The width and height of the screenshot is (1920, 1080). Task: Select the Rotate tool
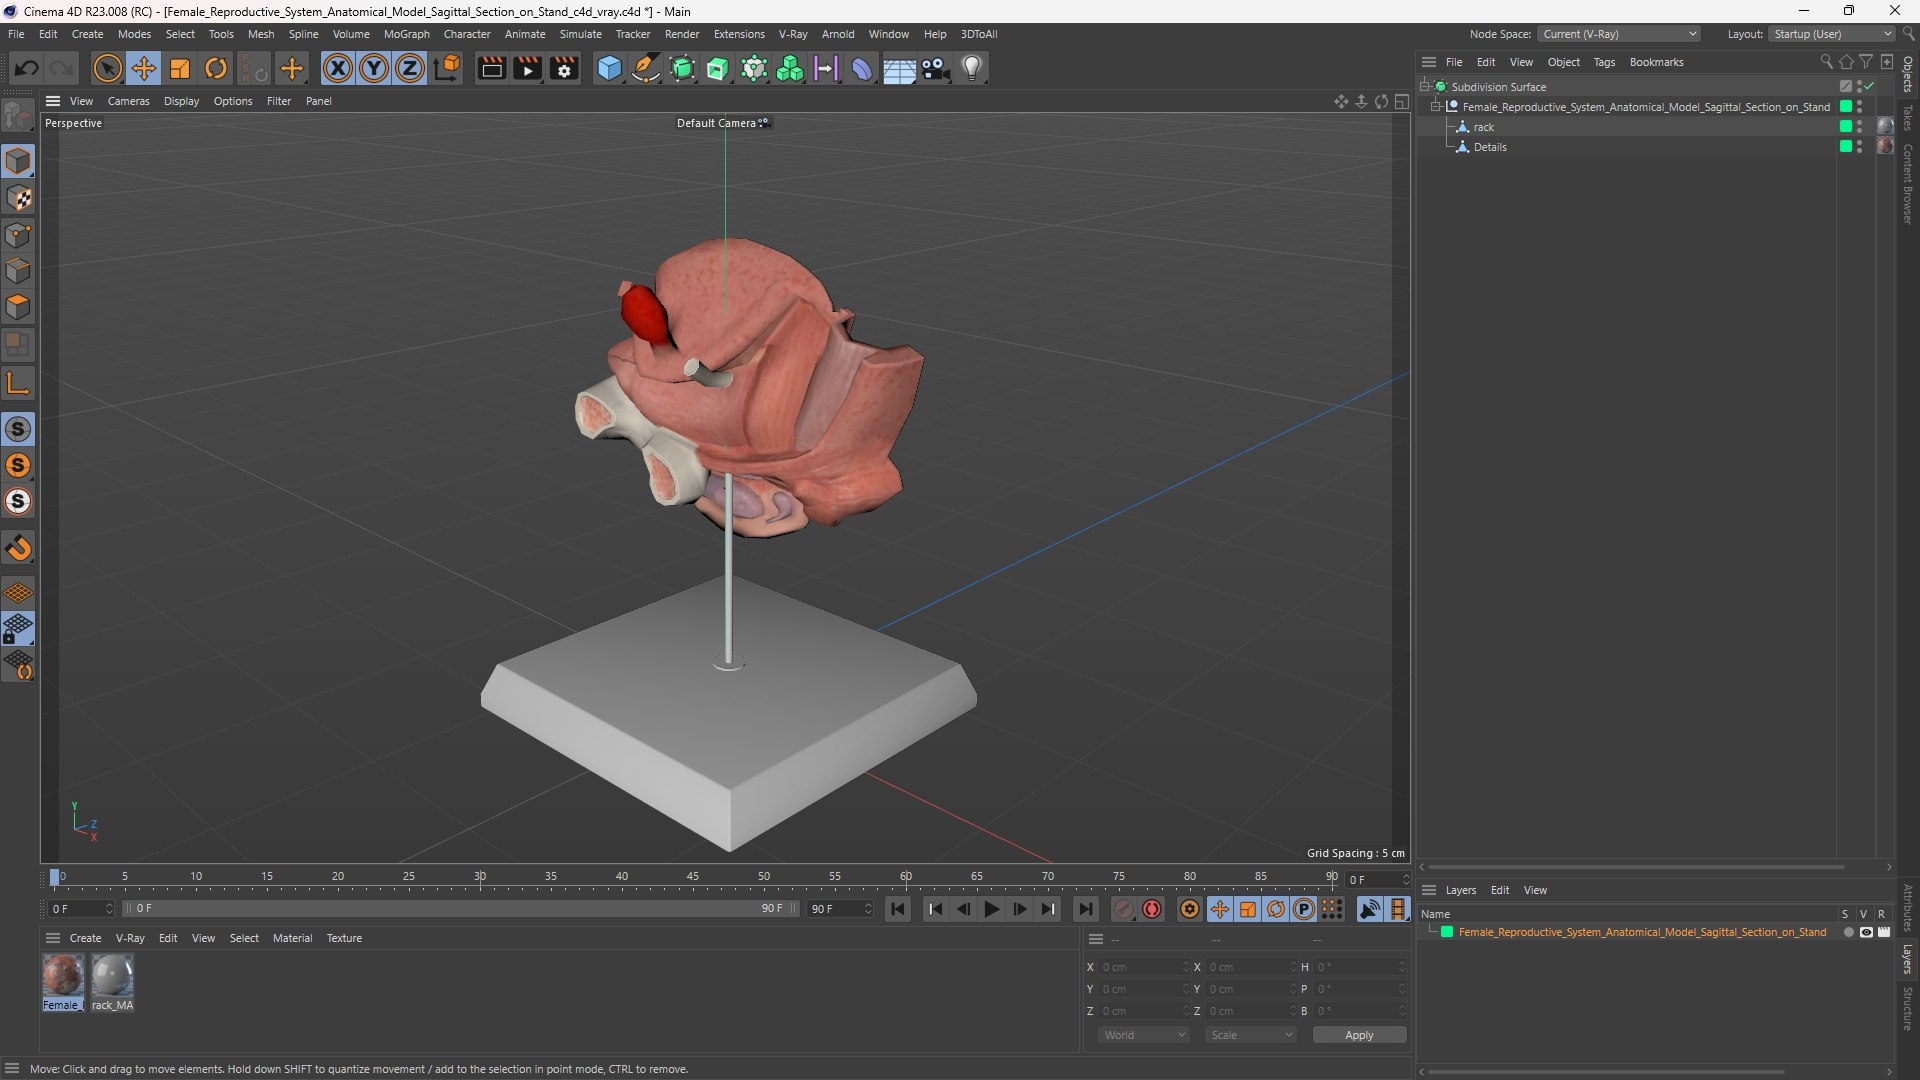(216, 68)
